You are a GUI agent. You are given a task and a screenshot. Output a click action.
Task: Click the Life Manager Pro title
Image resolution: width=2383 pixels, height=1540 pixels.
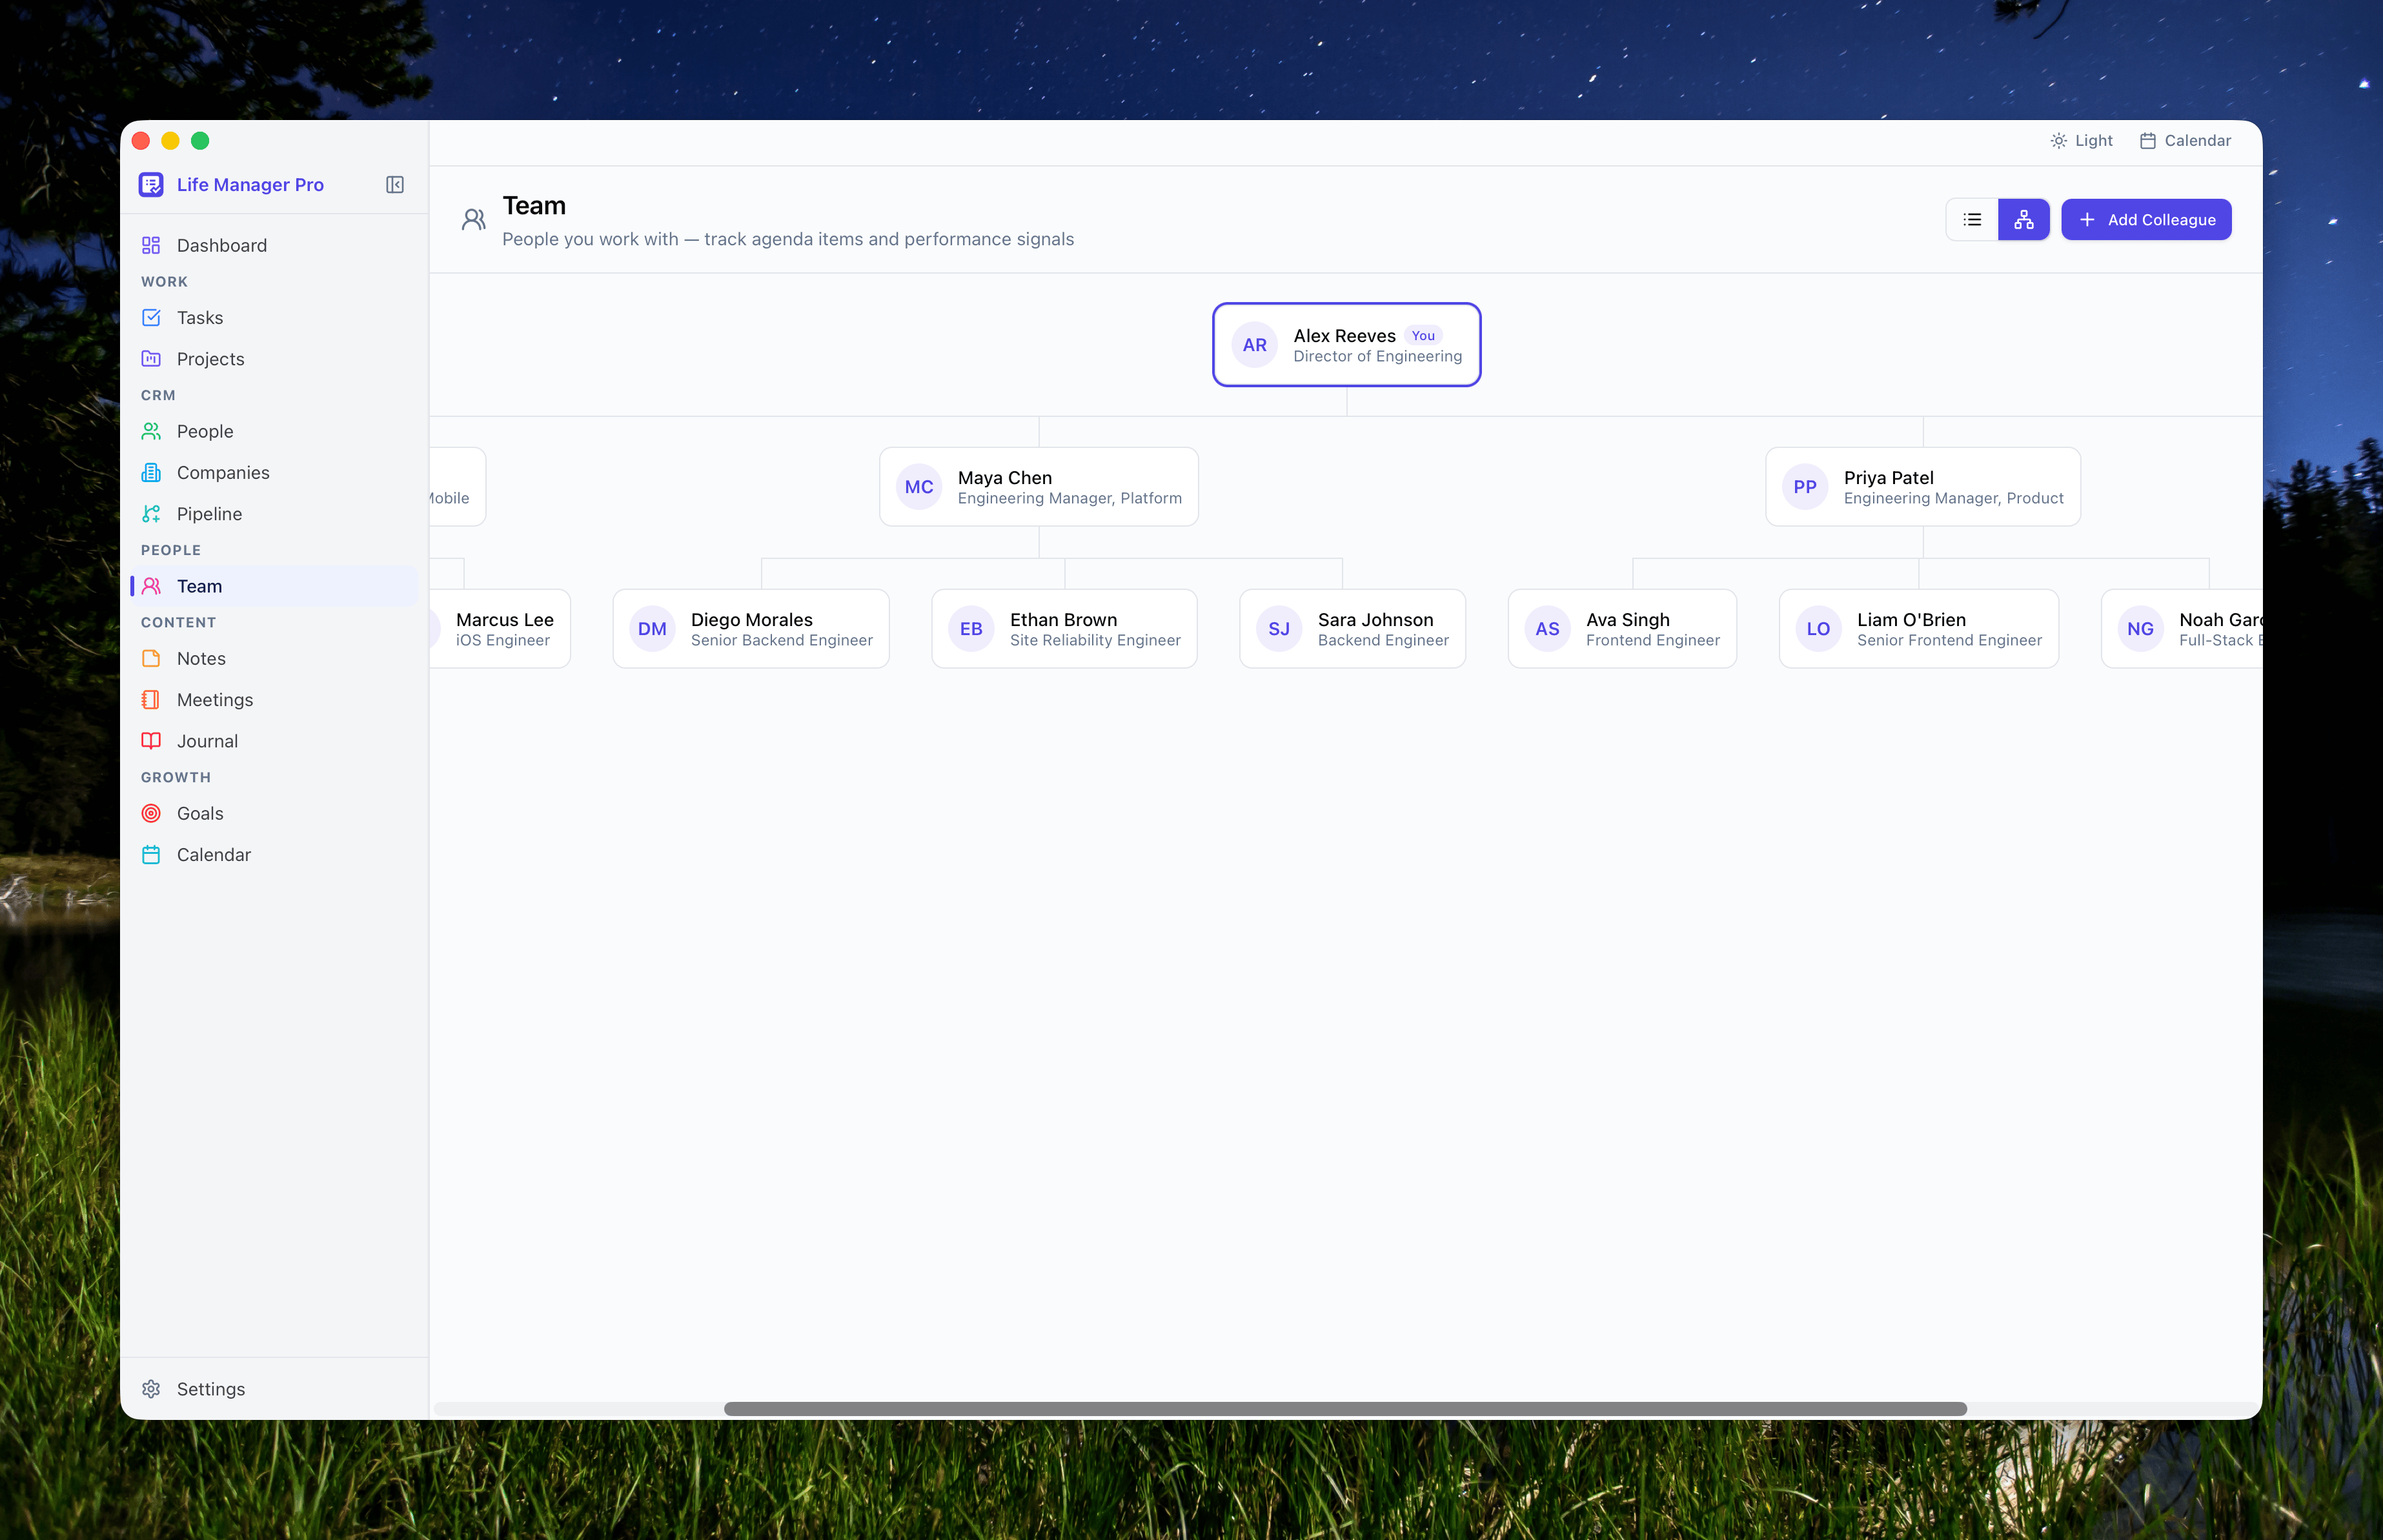[250, 185]
